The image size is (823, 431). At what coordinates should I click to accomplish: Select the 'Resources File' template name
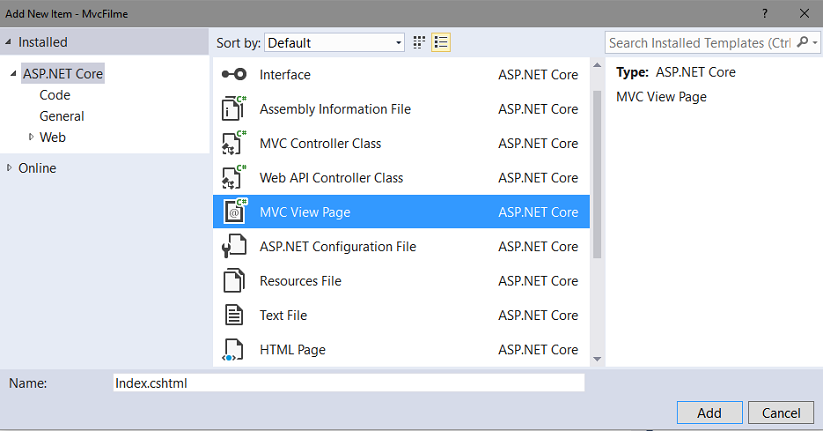300,281
